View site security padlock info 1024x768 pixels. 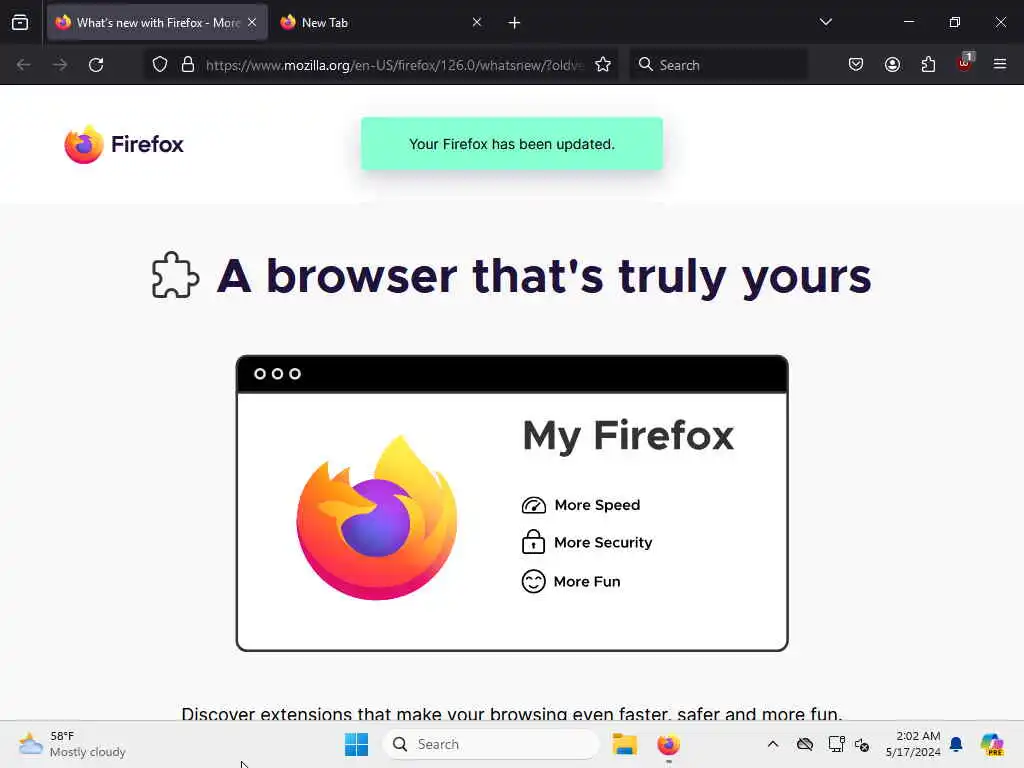tap(188, 65)
